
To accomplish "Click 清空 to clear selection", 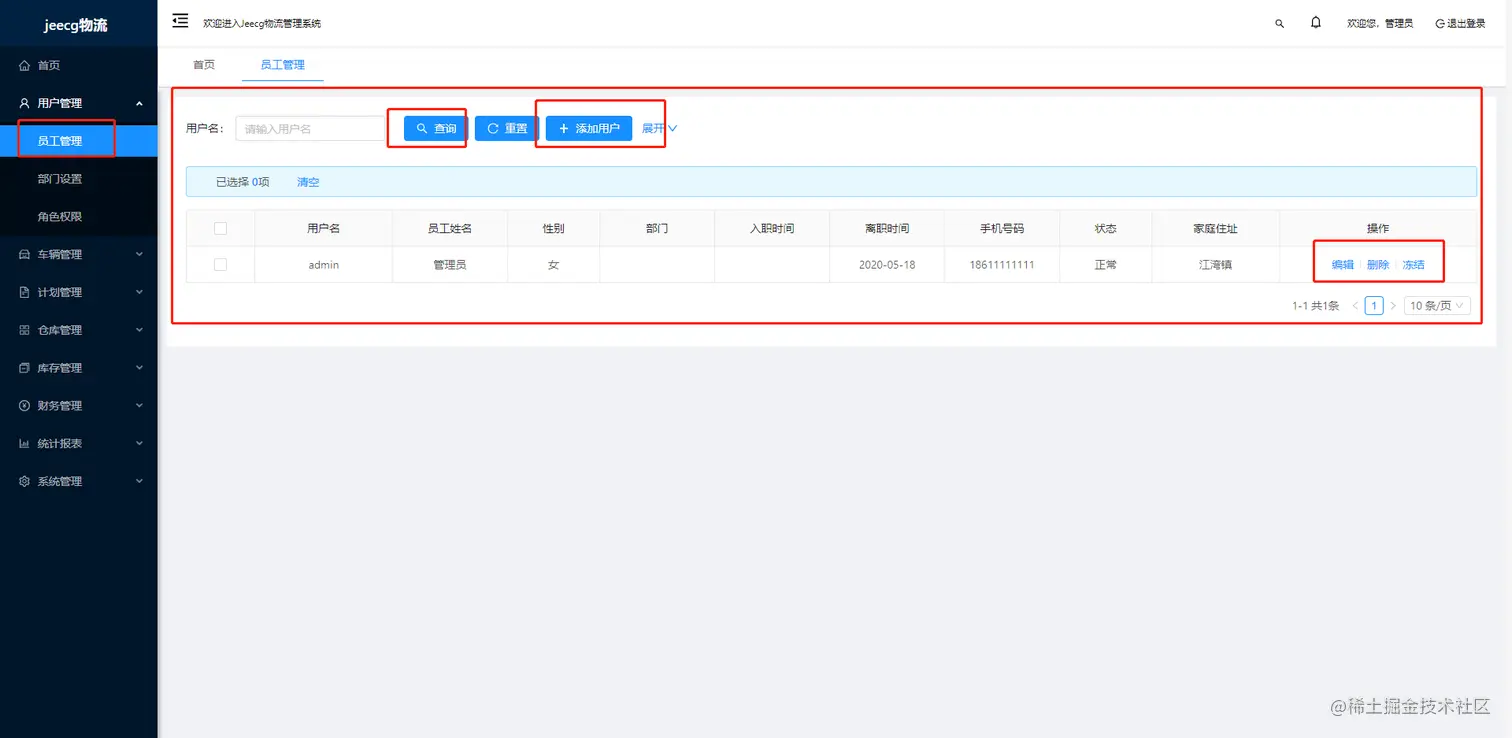I will pos(308,182).
